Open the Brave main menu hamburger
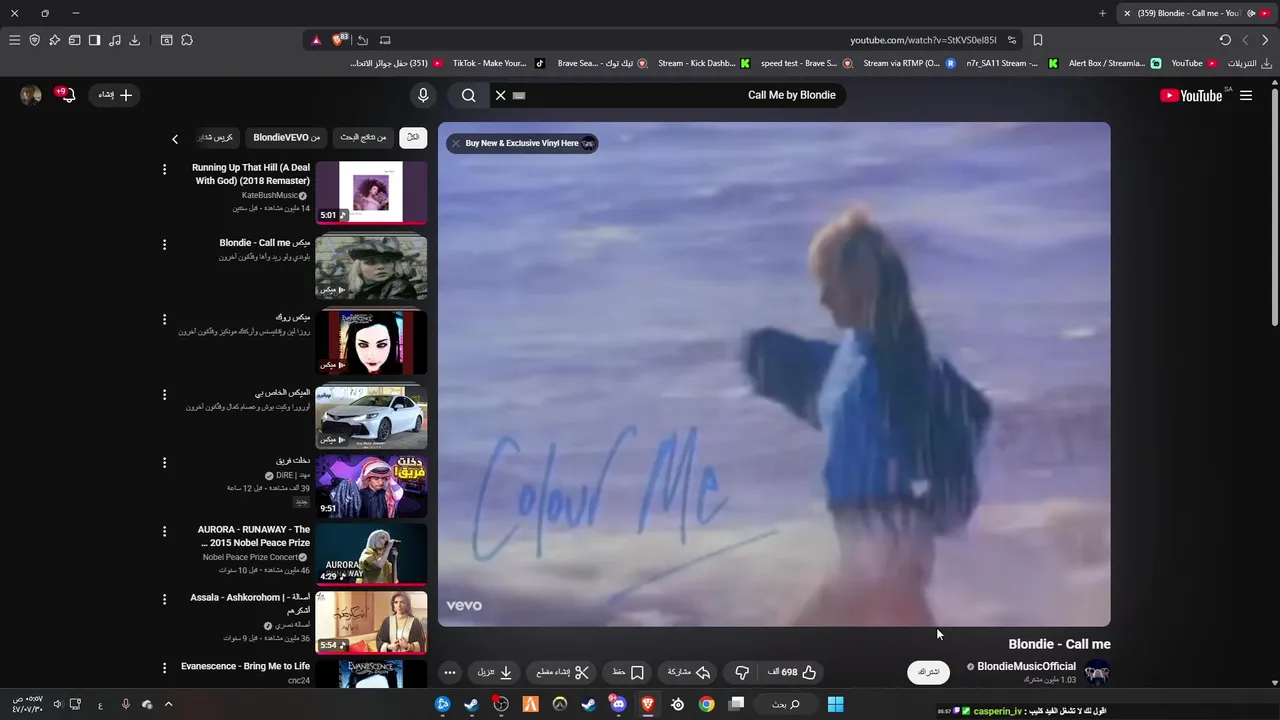1280x720 pixels. coord(14,40)
